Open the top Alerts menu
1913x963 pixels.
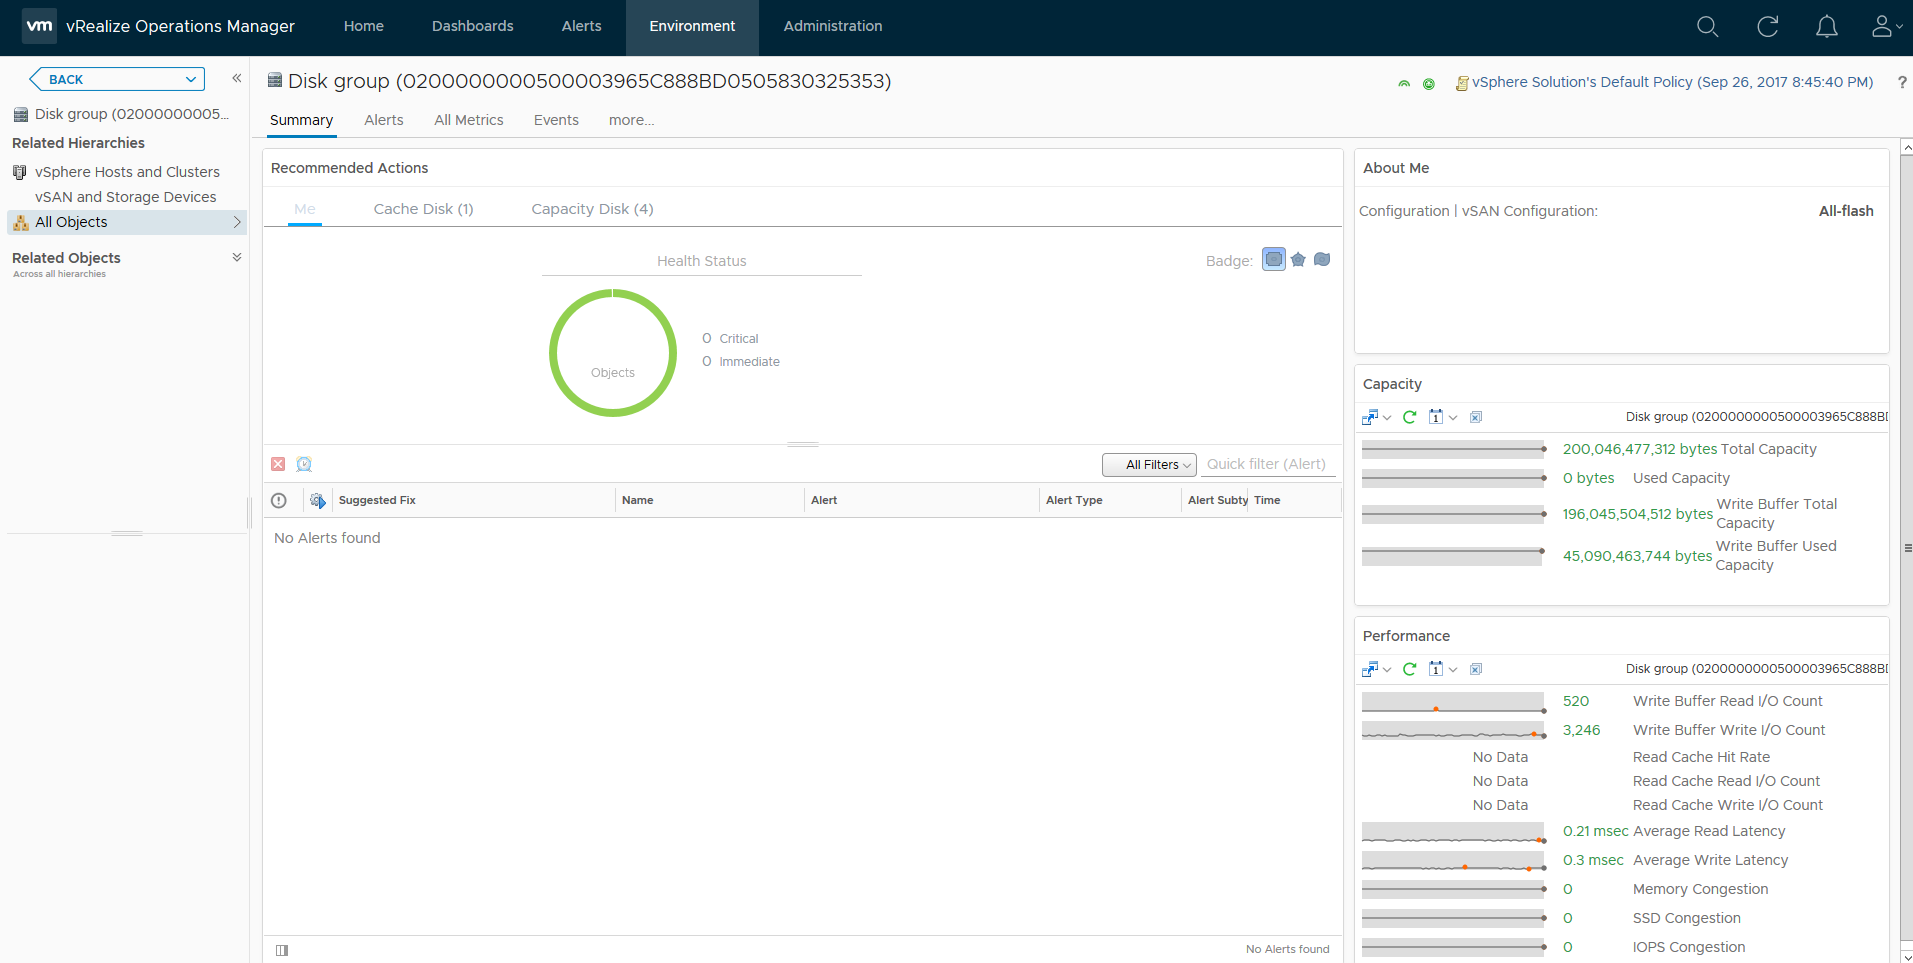[x=582, y=27]
